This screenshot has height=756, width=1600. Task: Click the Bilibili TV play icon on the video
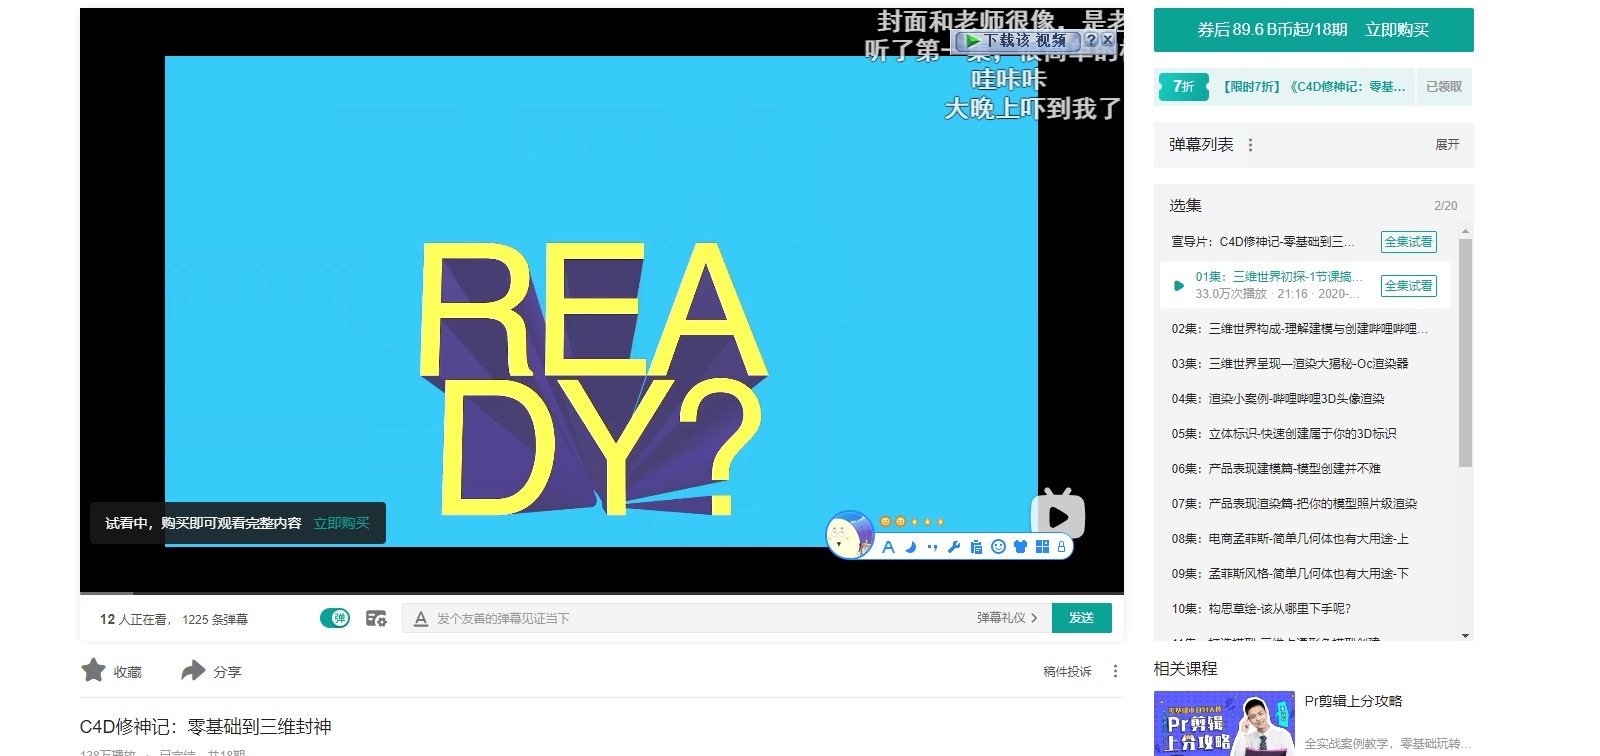tap(1058, 514)
